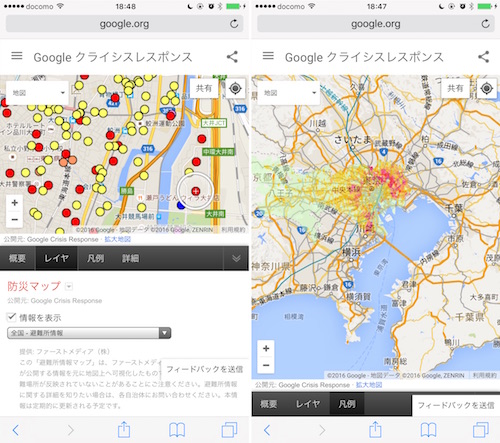
Task: Tap 防災マップ heading text
Action: [34, 286]
